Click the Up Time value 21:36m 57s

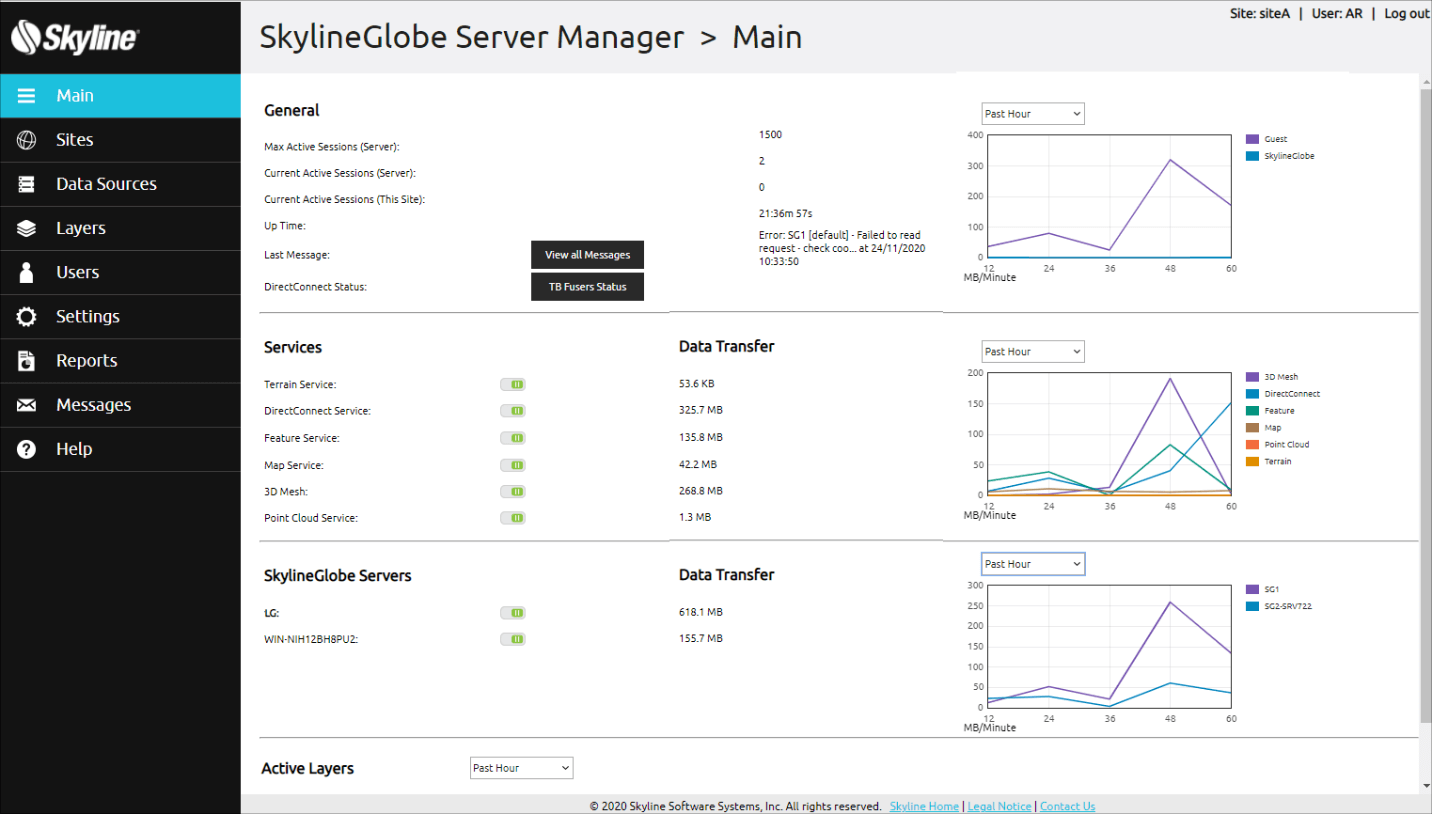pos(786,213)
